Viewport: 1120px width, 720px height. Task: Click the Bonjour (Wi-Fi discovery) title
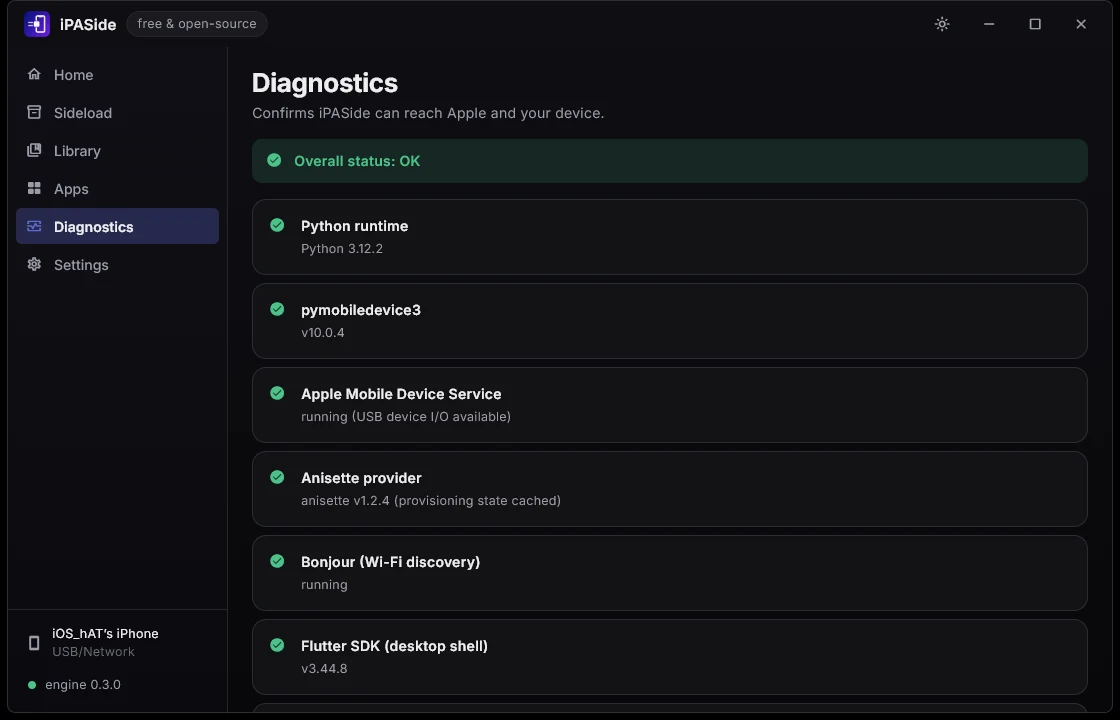[x=390, y=561]
